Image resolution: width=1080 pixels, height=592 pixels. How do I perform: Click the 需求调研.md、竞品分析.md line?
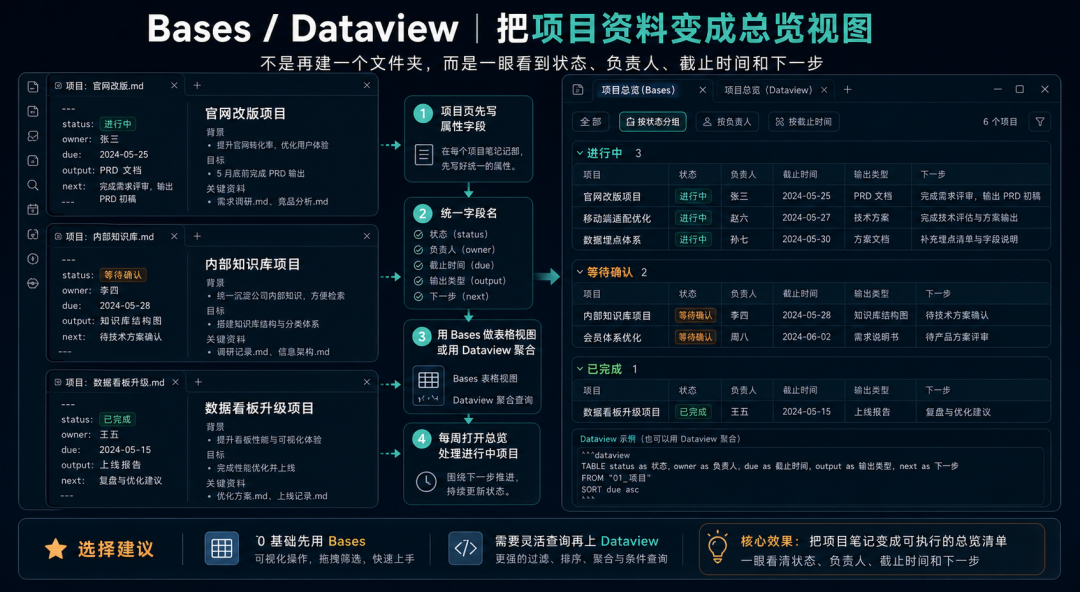coord(272,202)
